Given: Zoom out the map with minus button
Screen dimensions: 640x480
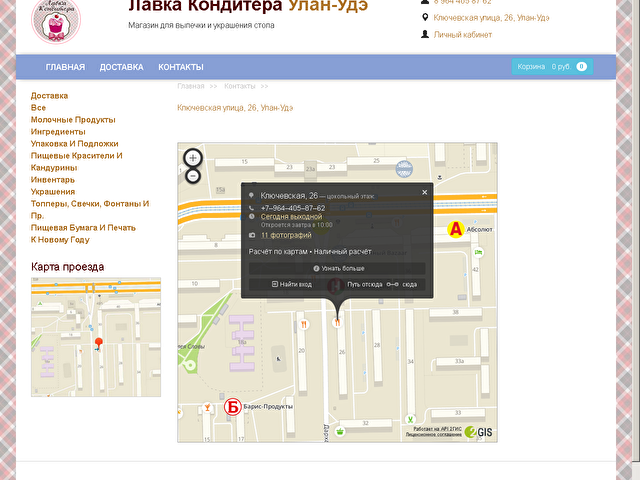Looking at the screenshot, I should (x=193, y=176).
